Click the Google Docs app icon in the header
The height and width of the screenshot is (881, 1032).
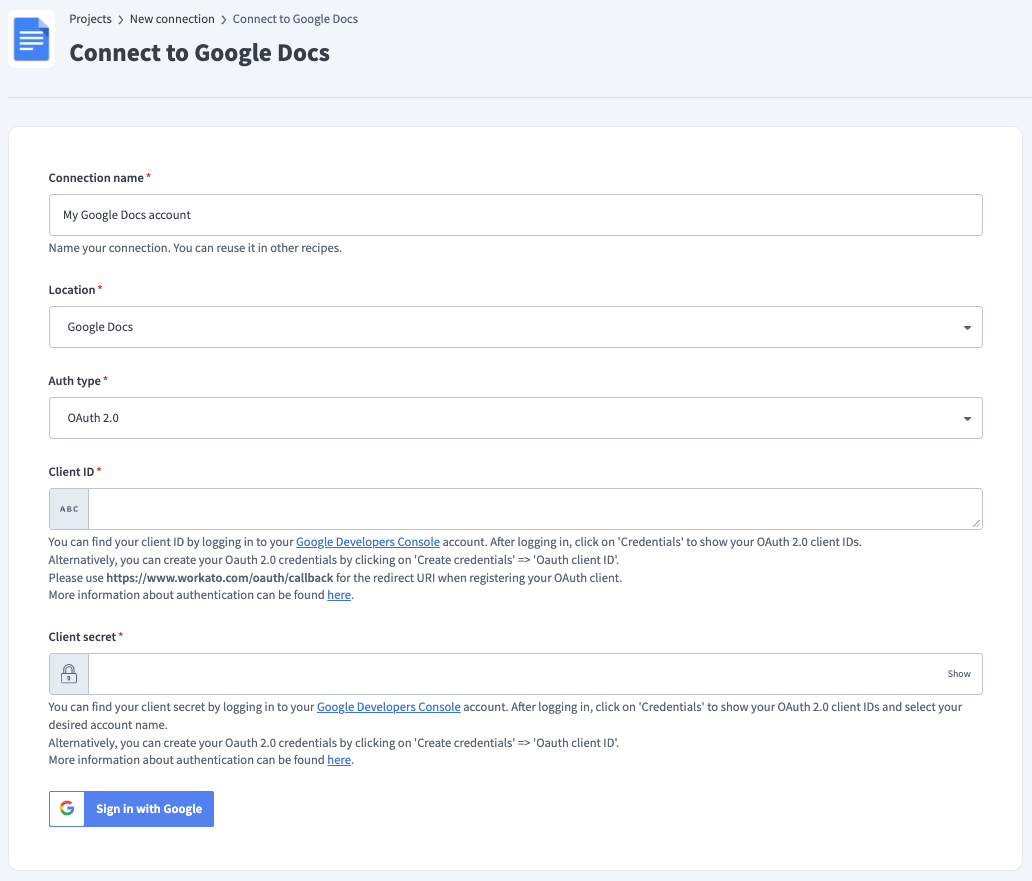click(x=31, y=40)
